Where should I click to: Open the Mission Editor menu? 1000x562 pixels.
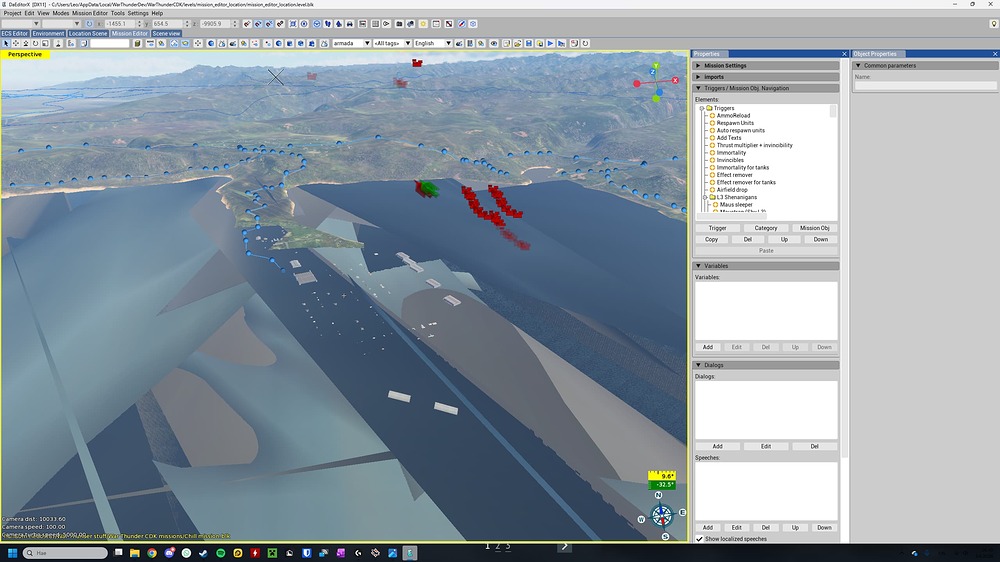pyautogui.click(x=90, y=13)
